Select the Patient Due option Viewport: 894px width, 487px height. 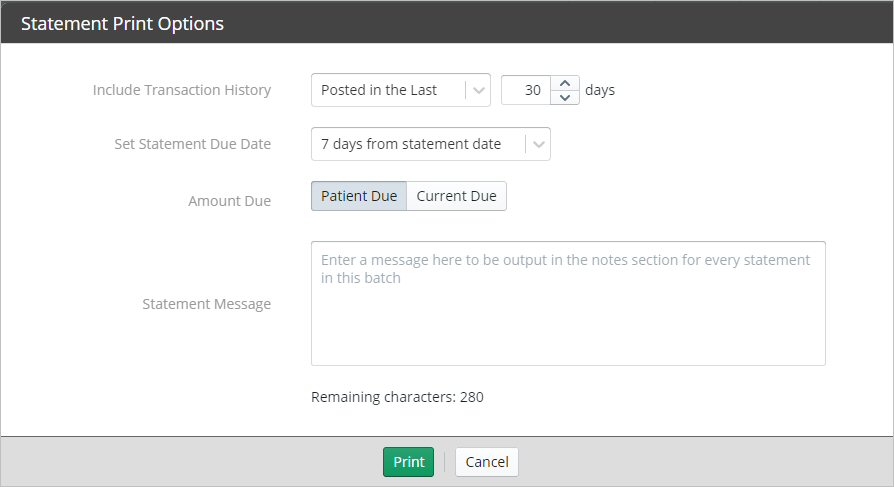pyautogui.click(x=359, y=196)
